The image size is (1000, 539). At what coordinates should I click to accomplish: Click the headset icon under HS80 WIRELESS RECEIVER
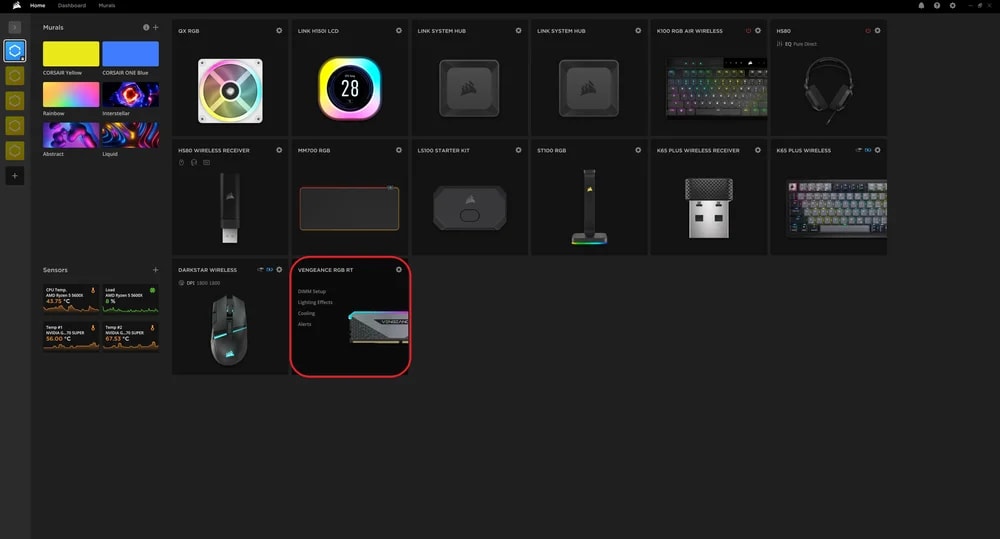[194, 163]
